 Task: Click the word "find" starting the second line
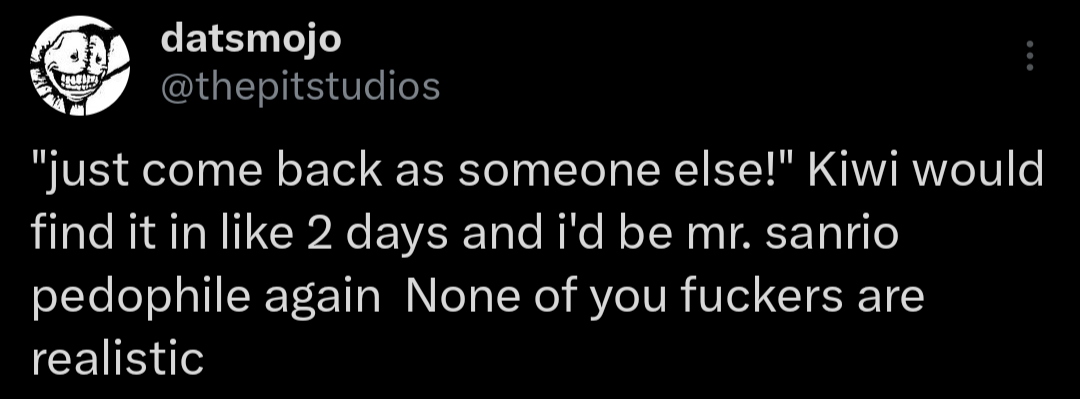(x=72, y=233)
